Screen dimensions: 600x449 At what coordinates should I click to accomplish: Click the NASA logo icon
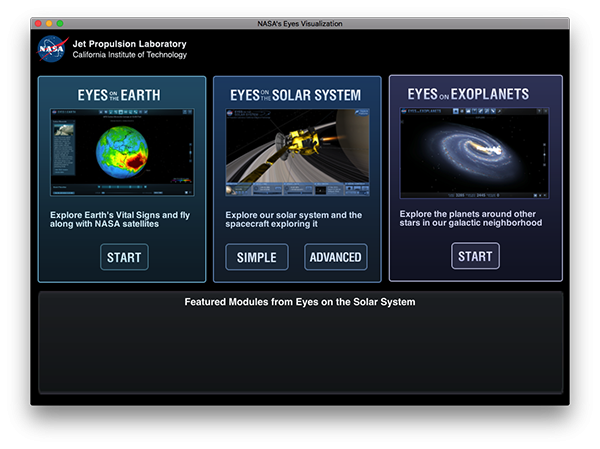pos(52,49)
